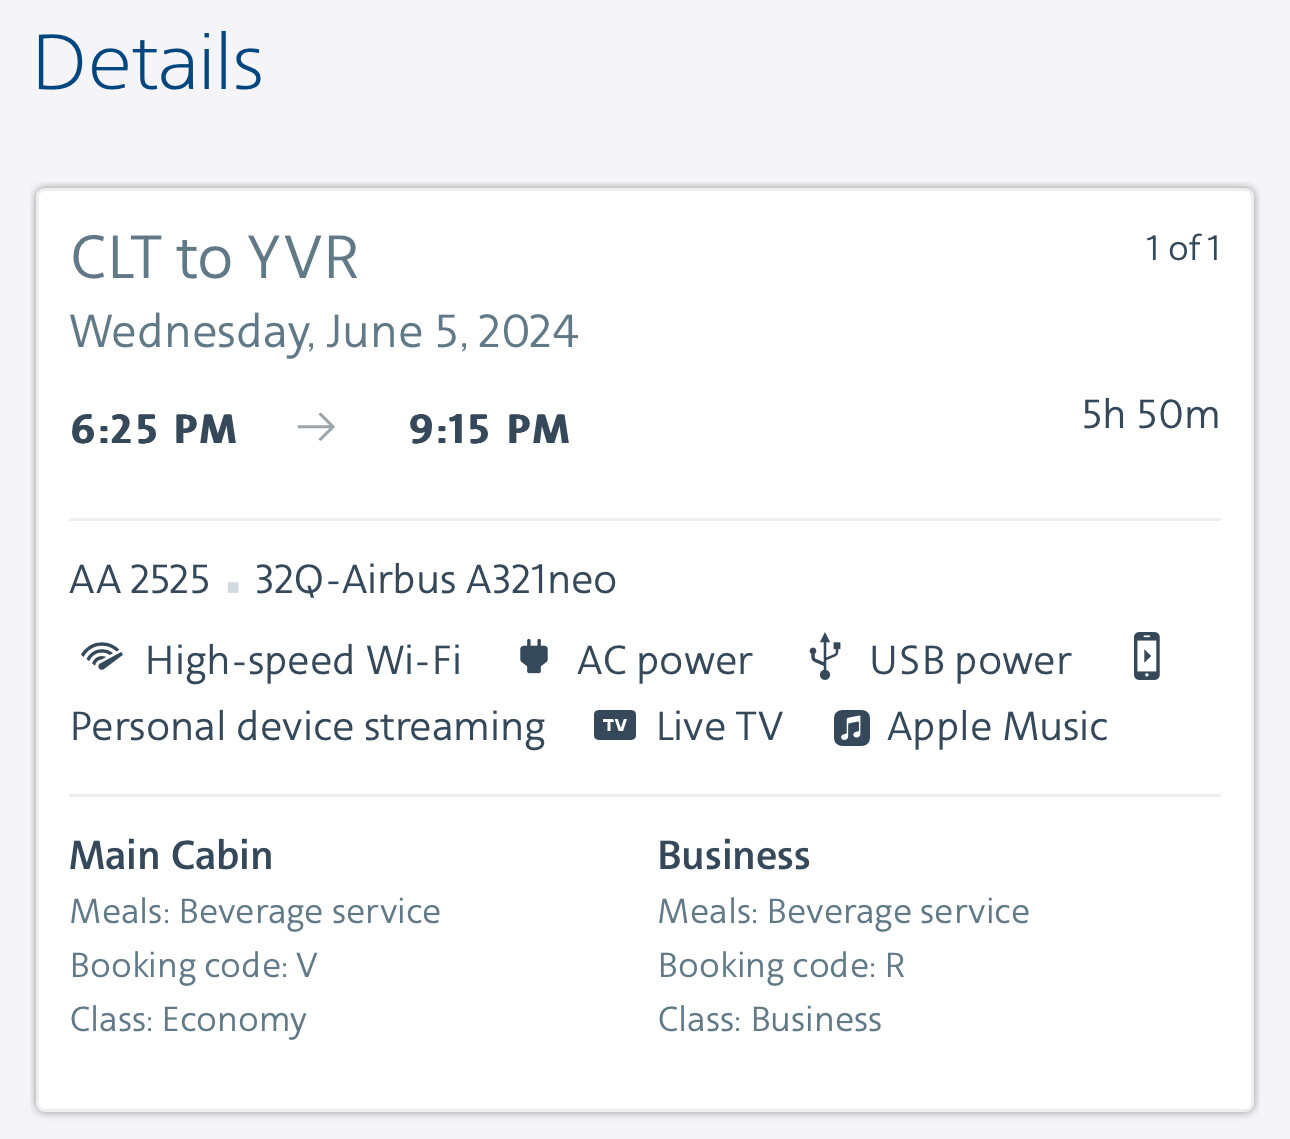Click the arrow between departure and arrival times

[x=317, y=428]
